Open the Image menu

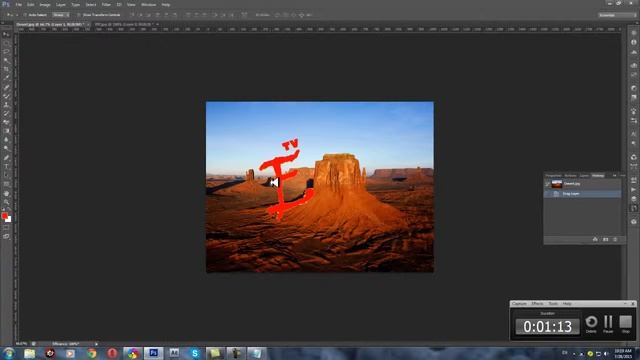click(x=45, y=4)
